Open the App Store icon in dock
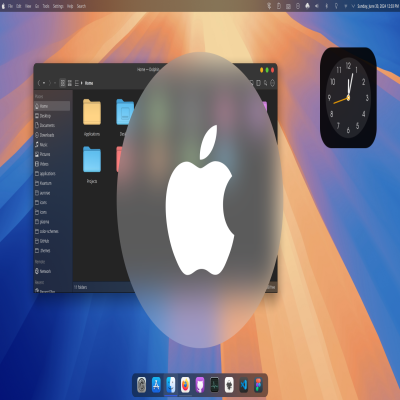400x400 pixels. click(156, 385)
